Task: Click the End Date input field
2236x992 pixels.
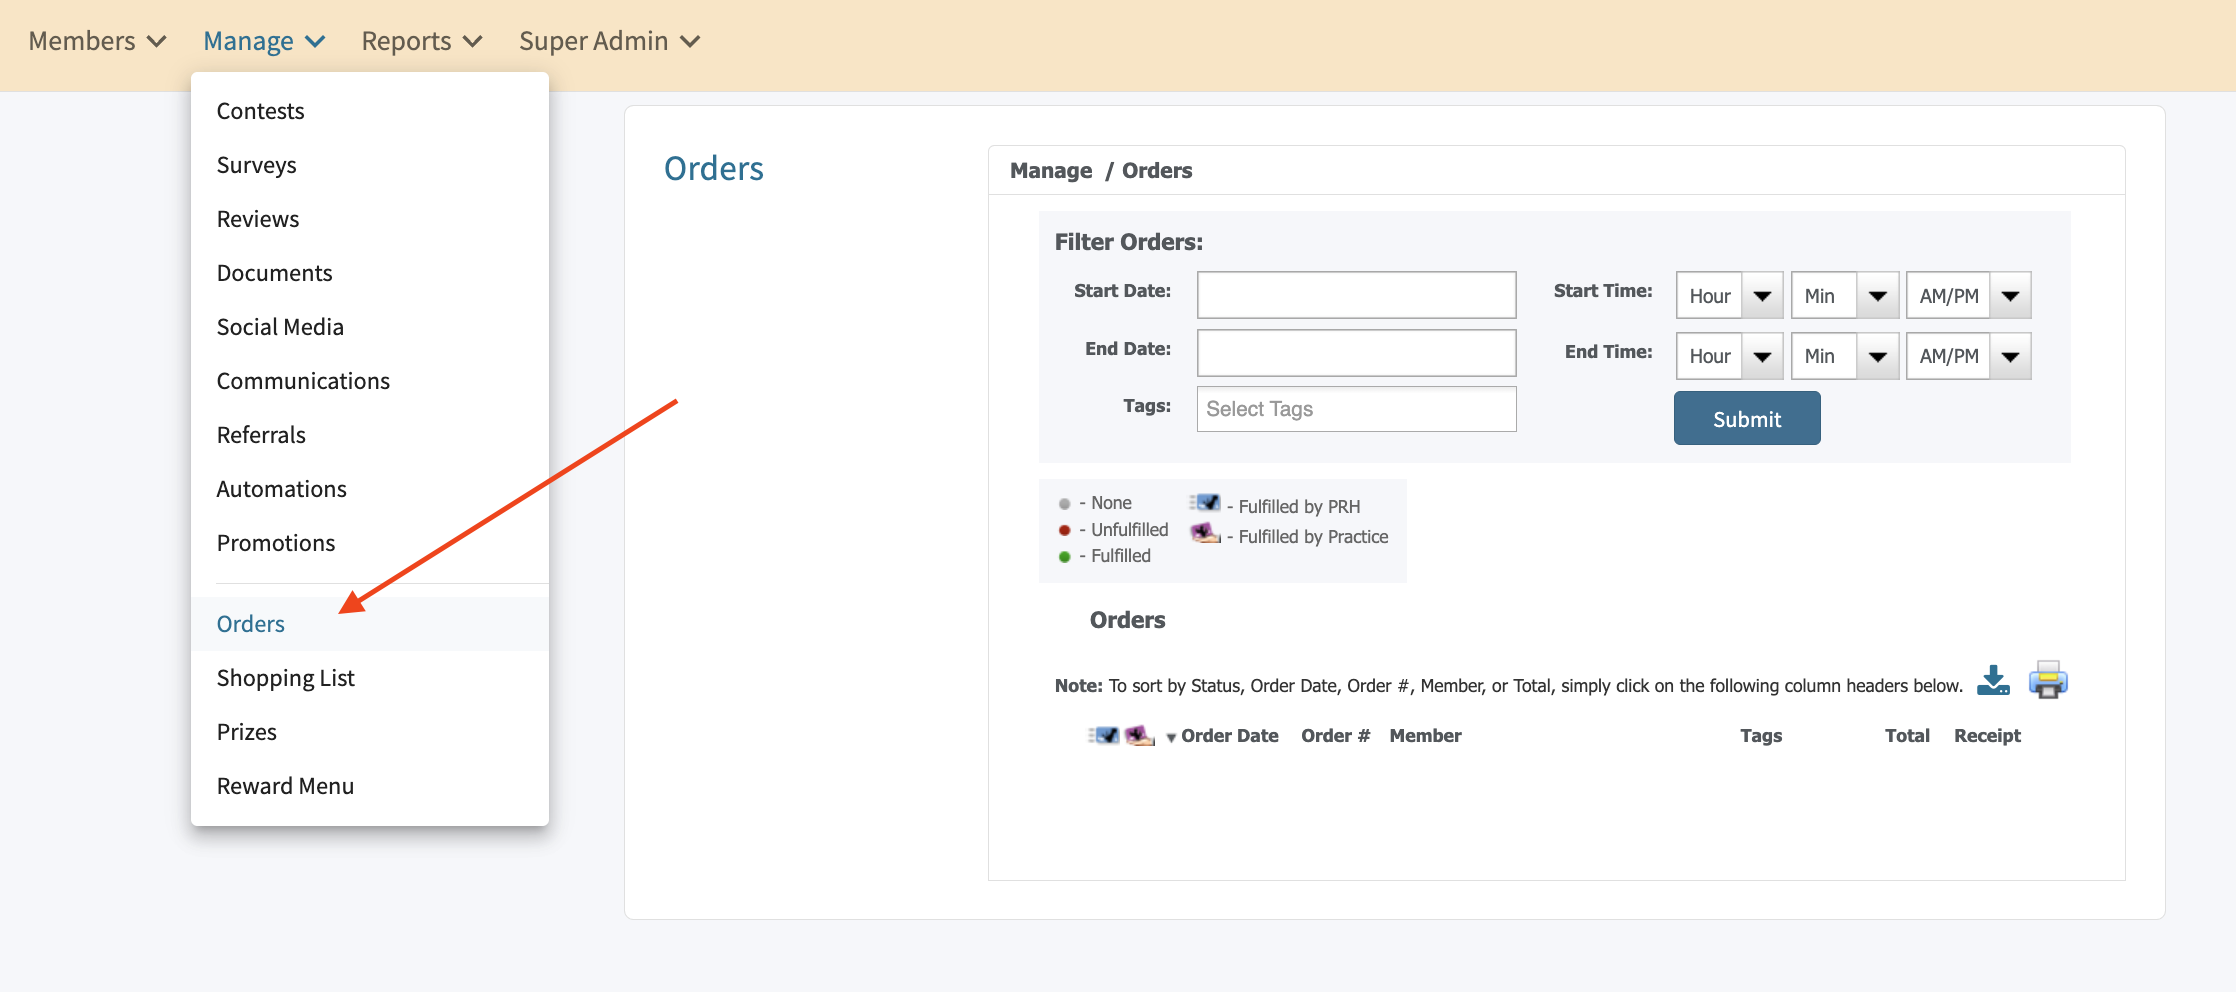Action: 1356,353
